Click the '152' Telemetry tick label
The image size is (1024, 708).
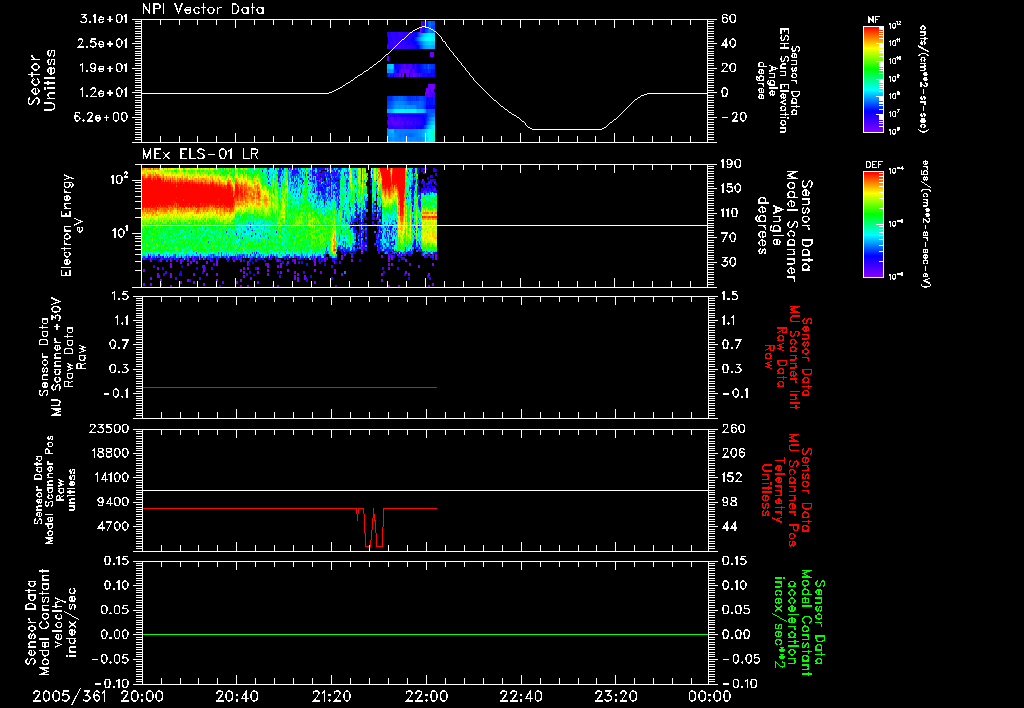tap(732, 477)
